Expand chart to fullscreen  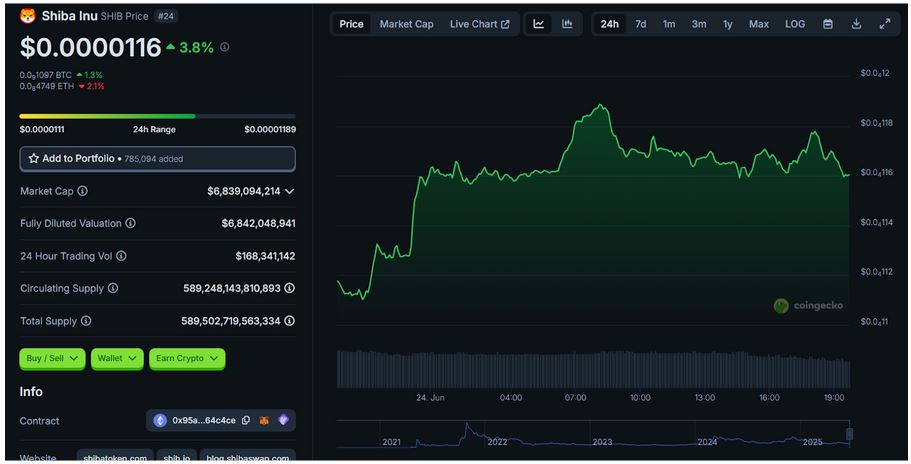pyautogui.click(x=885, y=24)
